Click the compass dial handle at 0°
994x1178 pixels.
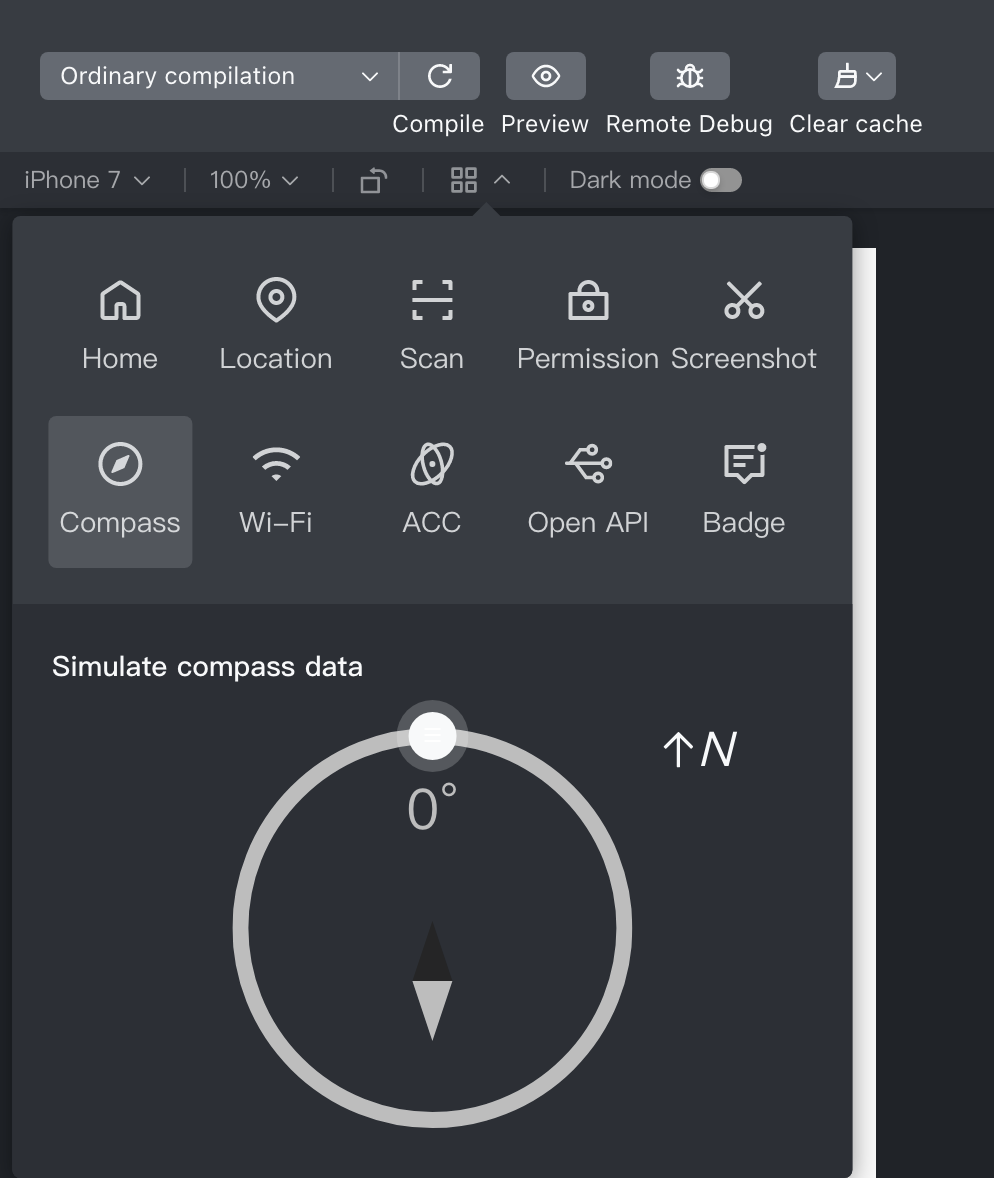coord(432,736)
